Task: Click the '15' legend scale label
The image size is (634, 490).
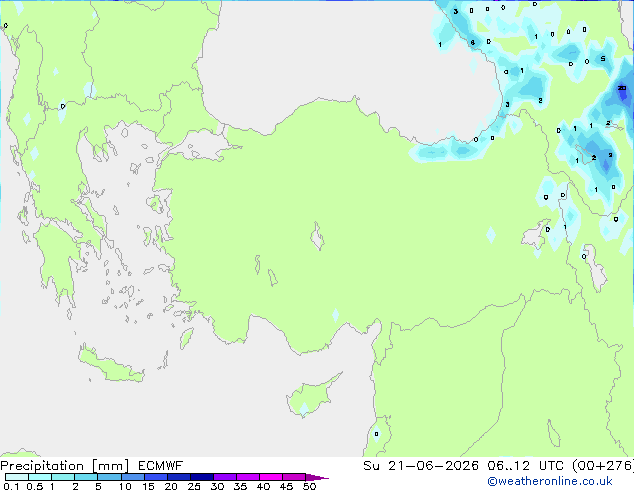Action: [148, 486]
